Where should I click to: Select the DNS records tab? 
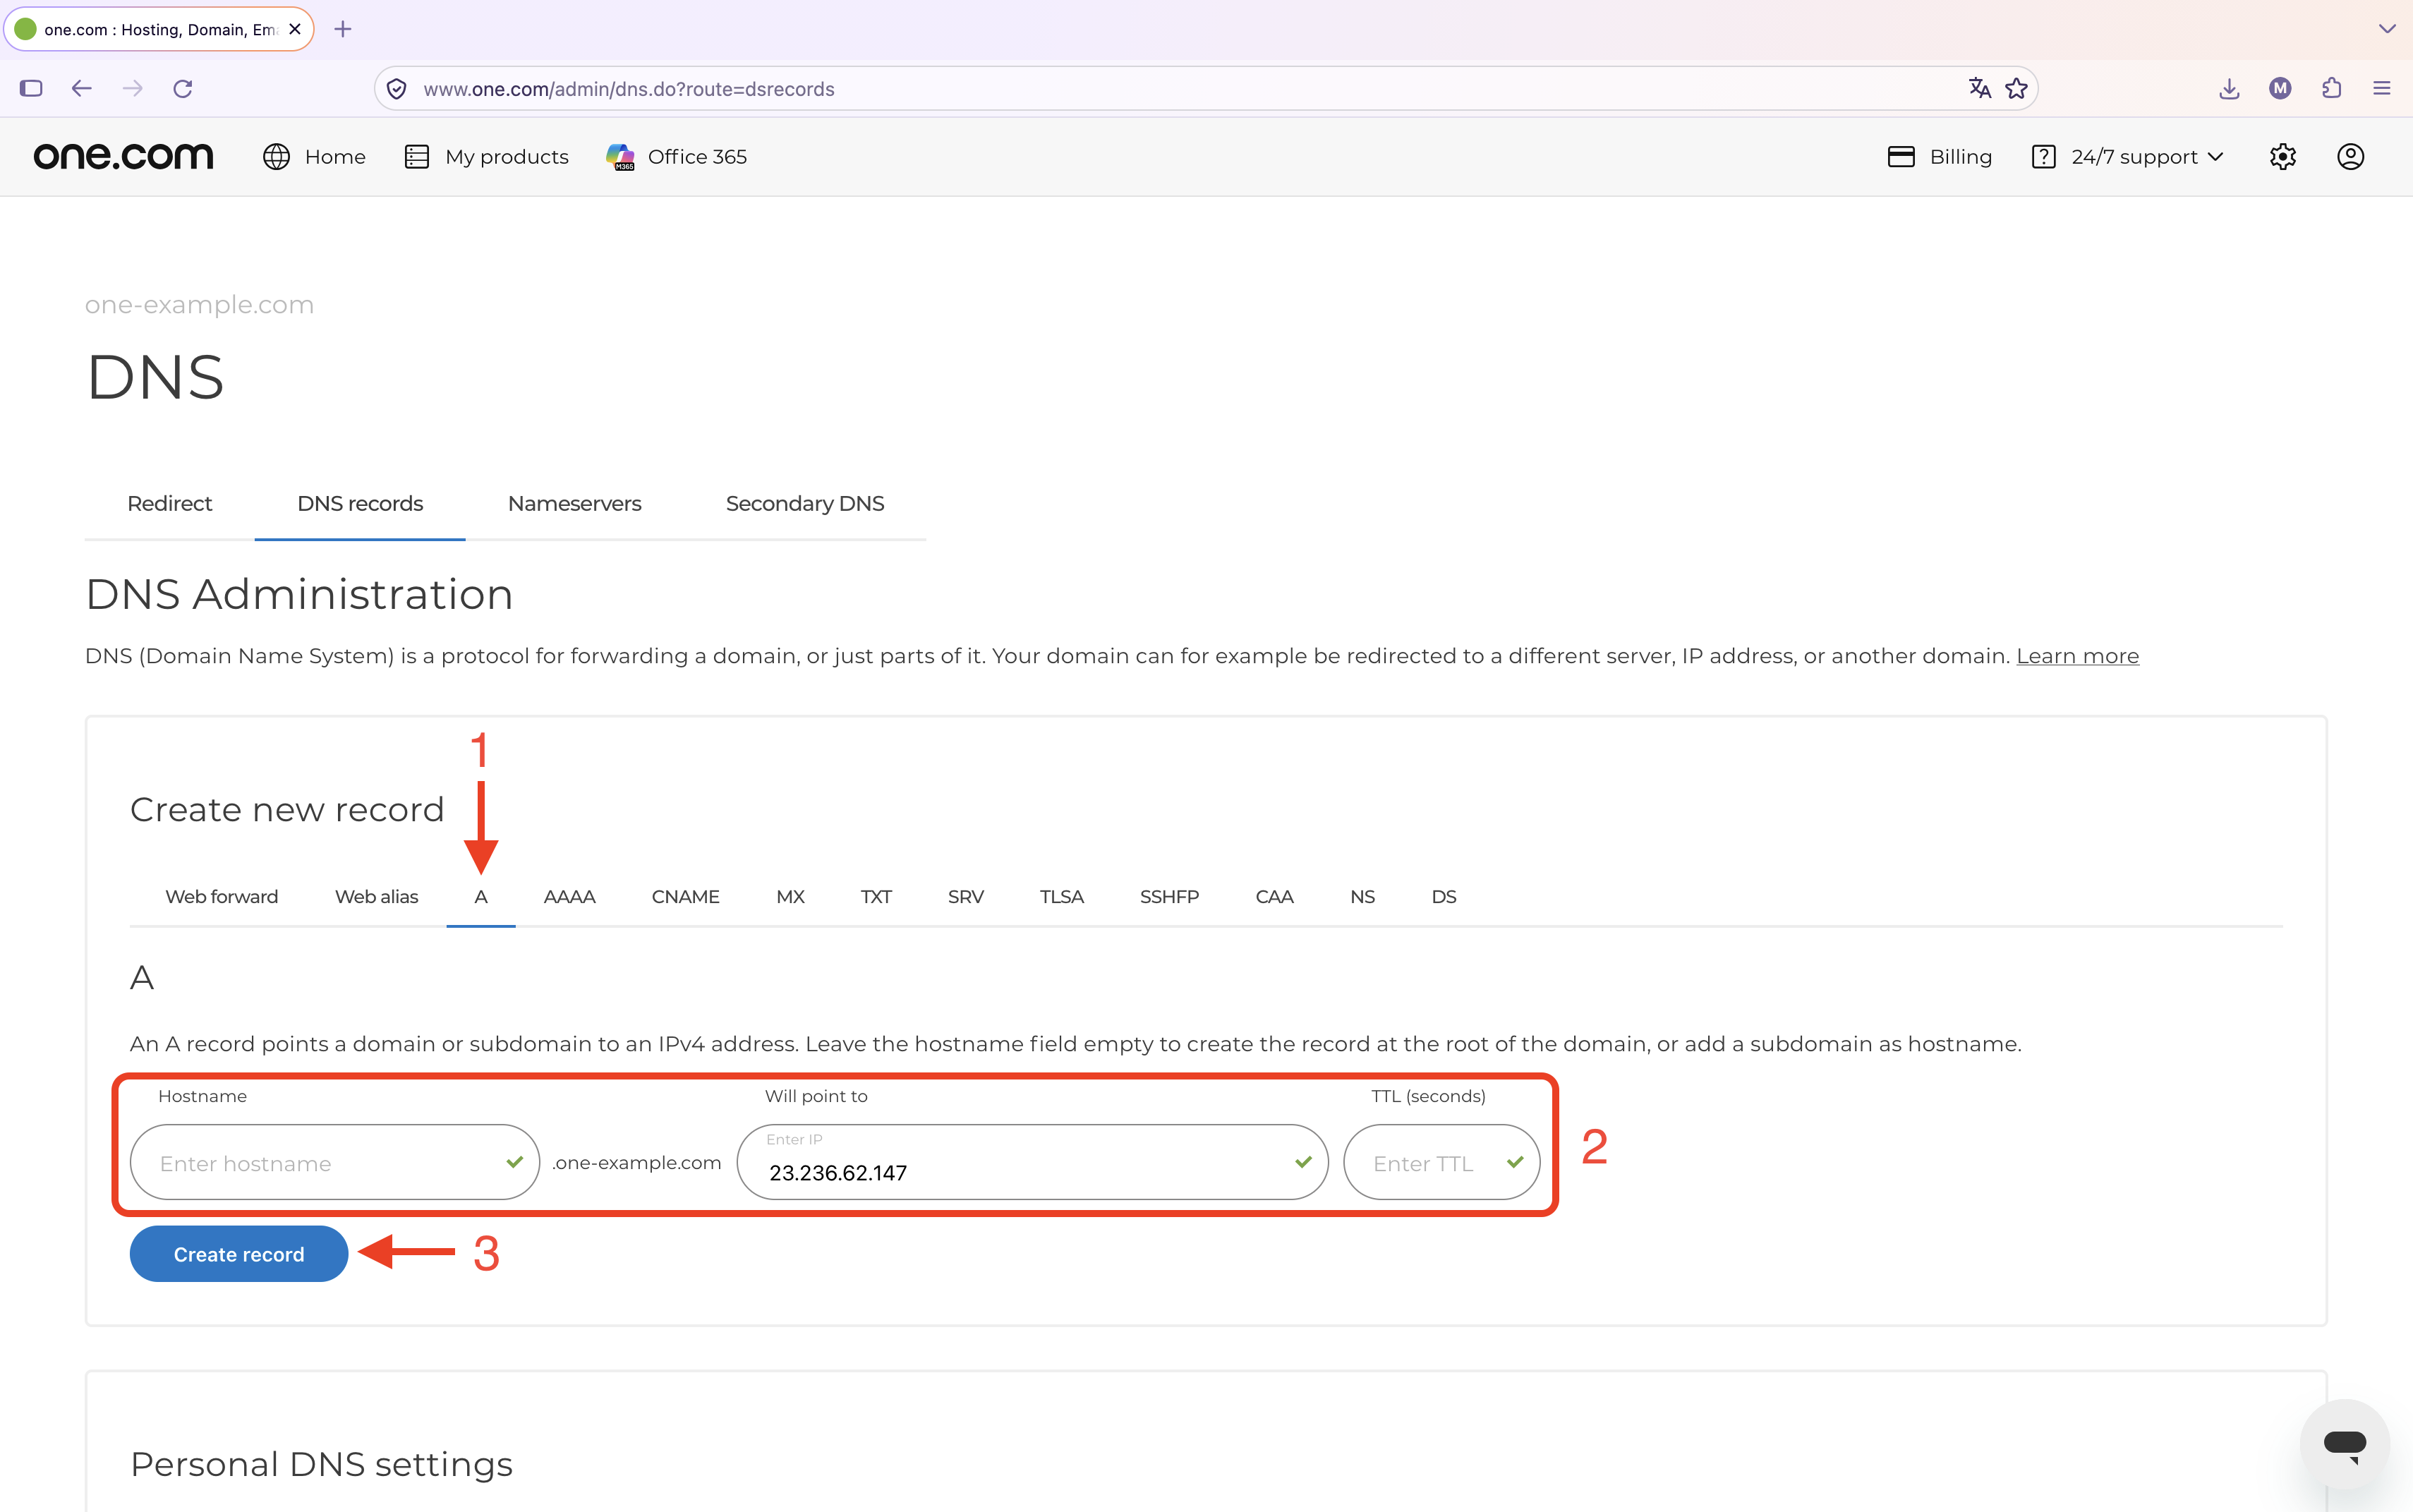click(x=360, y=503)
